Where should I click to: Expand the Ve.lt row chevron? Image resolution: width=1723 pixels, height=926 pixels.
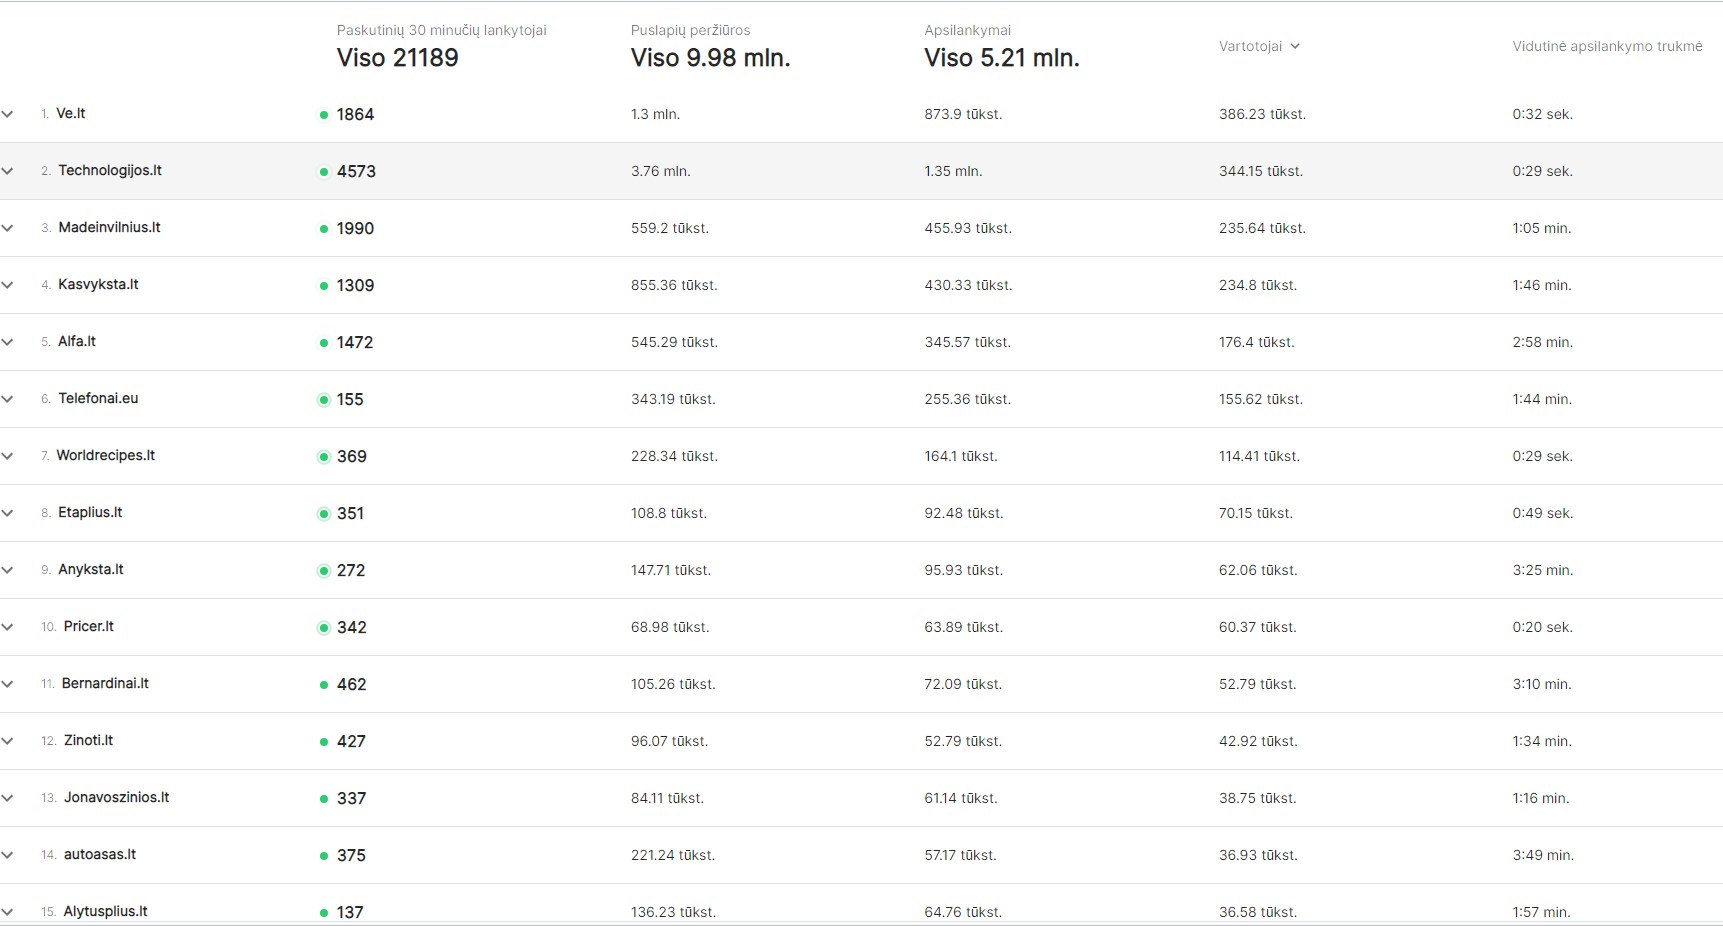(x=7, y=114)
